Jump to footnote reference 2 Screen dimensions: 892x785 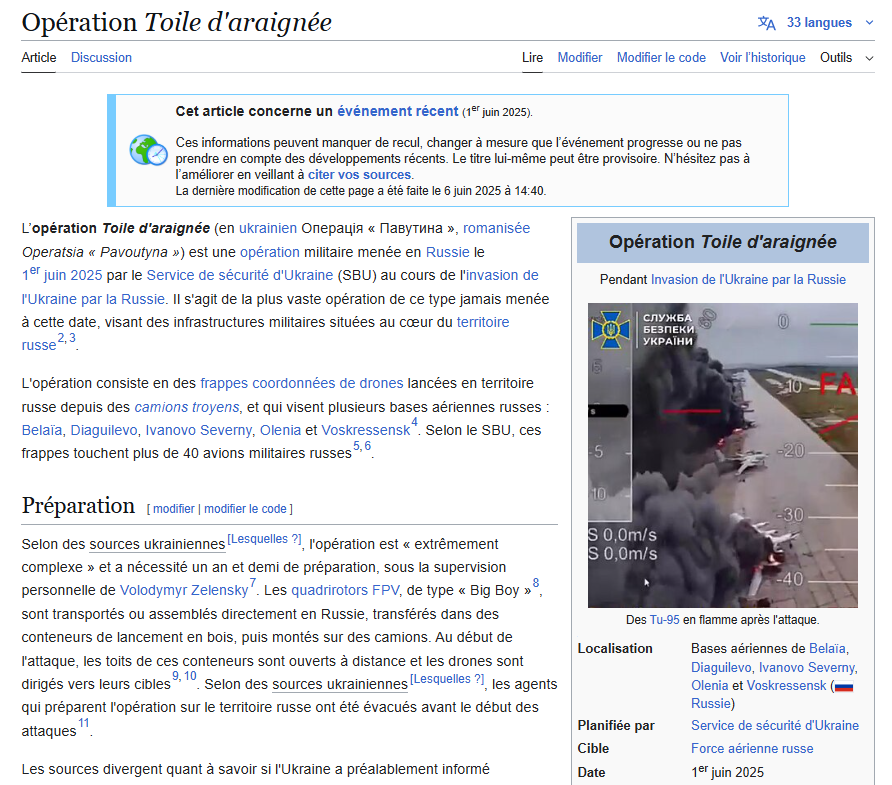pyautogui.click(x=61, y=338)
